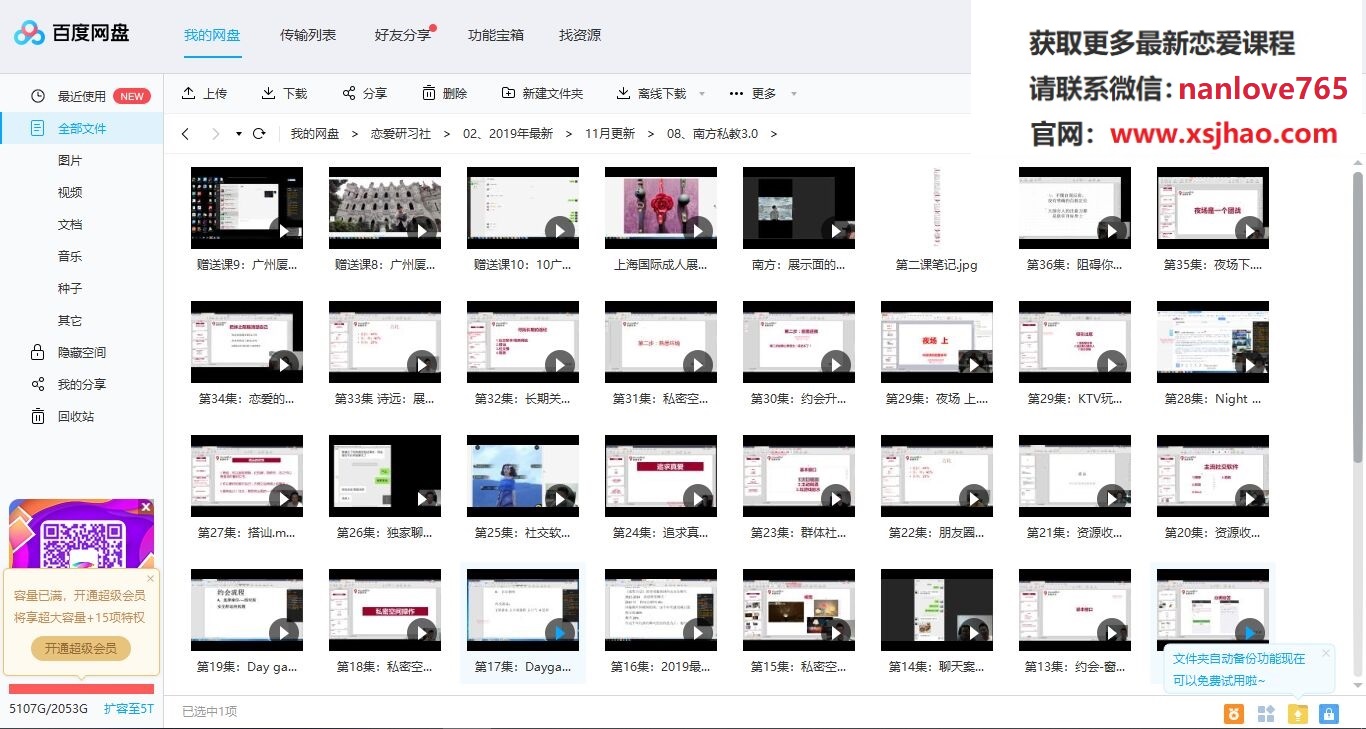Click the red storage capacity bar
This screenshot has width=1366, height=729.
coord(81,689)
